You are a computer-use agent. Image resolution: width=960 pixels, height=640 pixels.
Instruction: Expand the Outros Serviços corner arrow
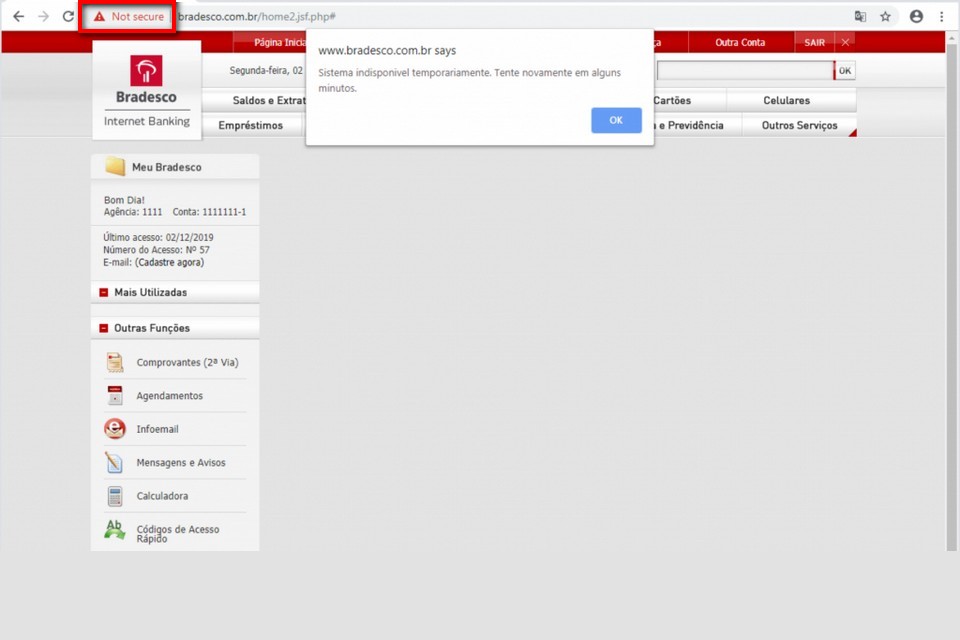coord(852,133)
